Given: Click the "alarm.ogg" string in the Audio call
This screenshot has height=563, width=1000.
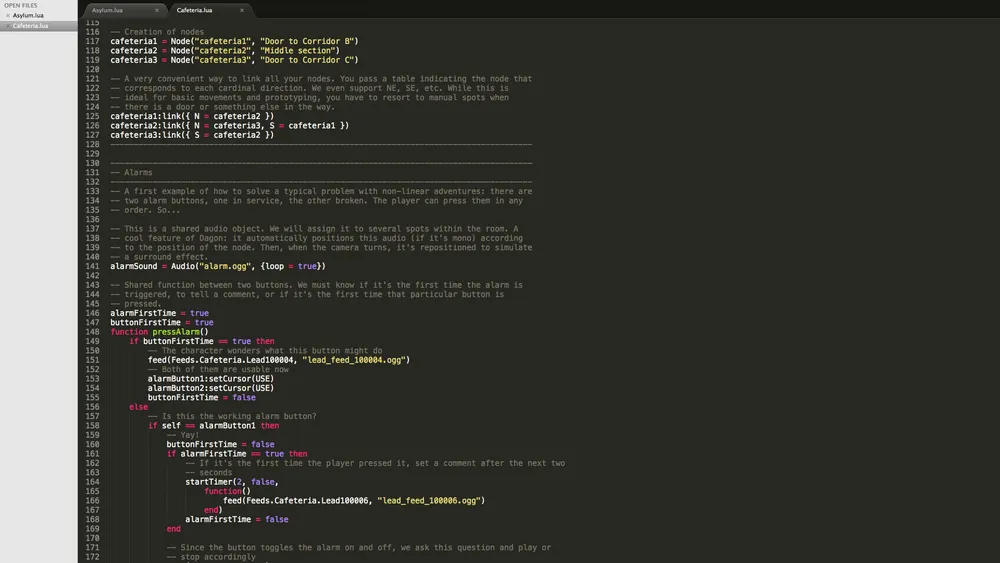Looking at the screenshot, I should [x=226, y=266].
